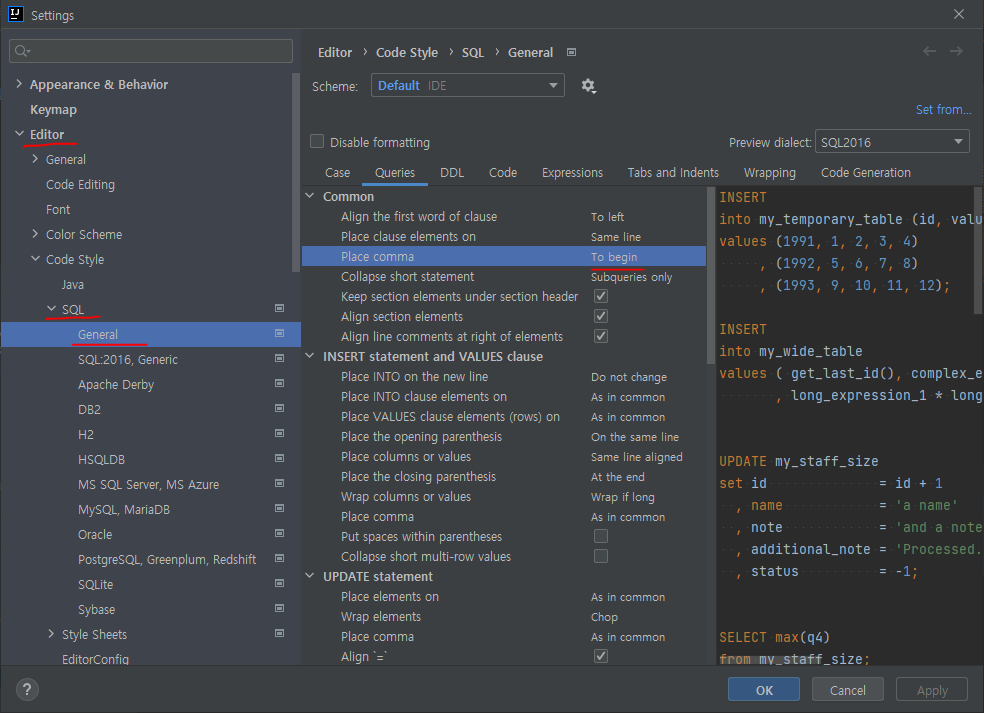This screenshot has width=984, height=713.
Task: Click the scheme actions gear icon
Action: point(588,85)
